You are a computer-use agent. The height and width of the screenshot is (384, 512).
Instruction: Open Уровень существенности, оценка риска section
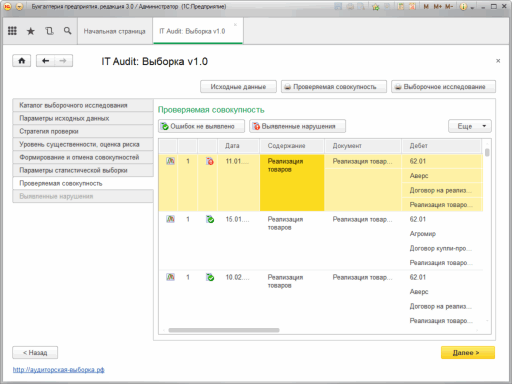click(83, 144)
